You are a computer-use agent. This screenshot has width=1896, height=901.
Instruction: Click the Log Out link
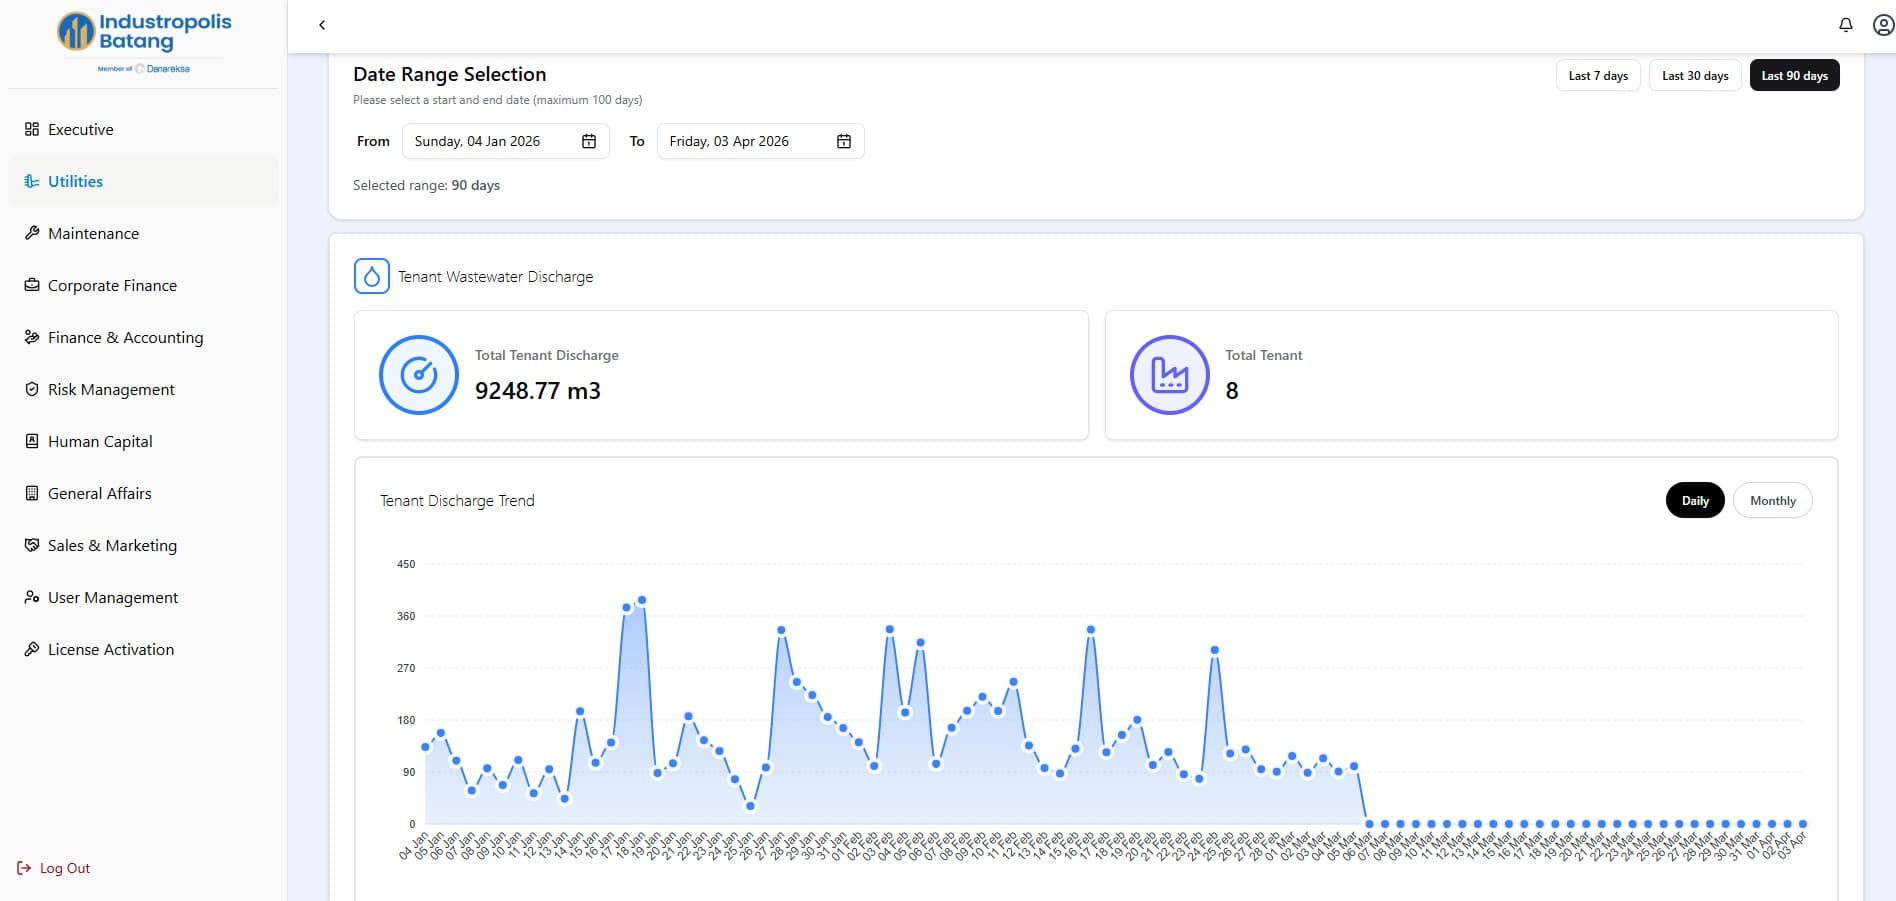tap(54, 868)
